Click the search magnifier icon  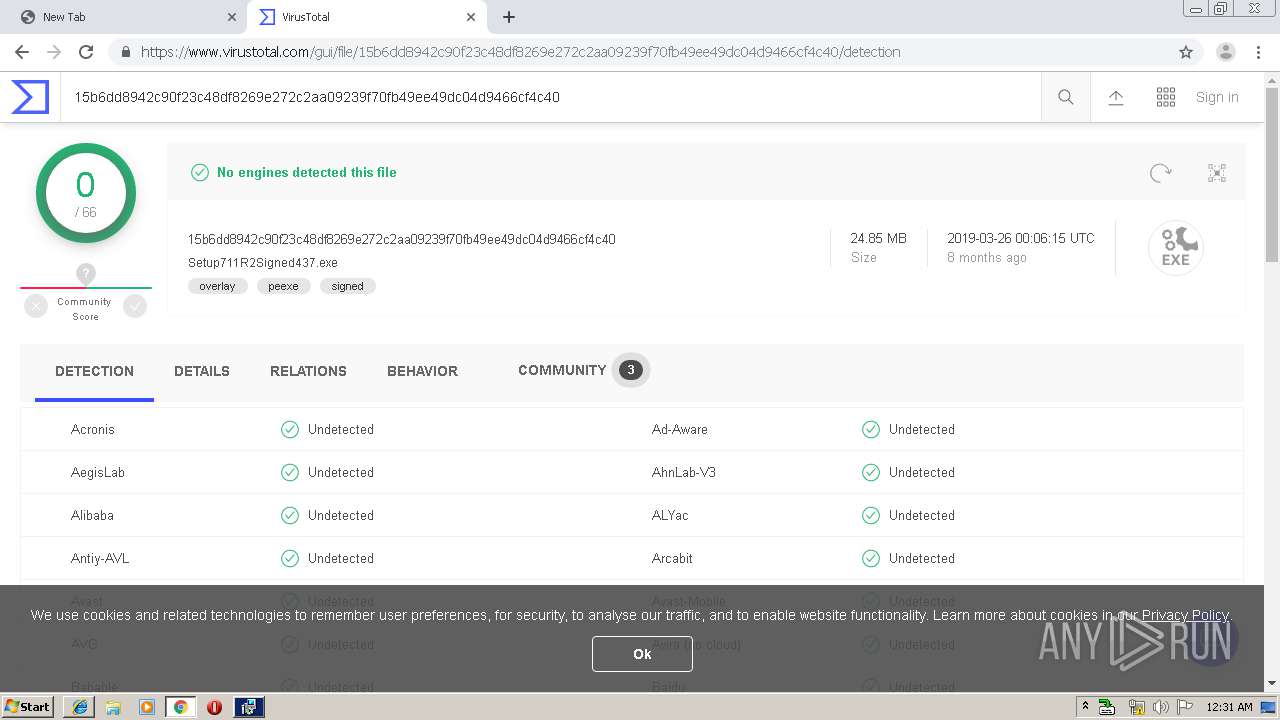(1066, 97)
